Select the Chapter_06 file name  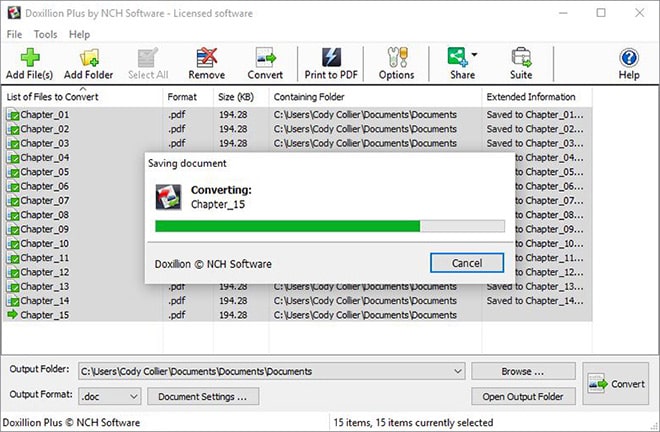pos(45,187)
